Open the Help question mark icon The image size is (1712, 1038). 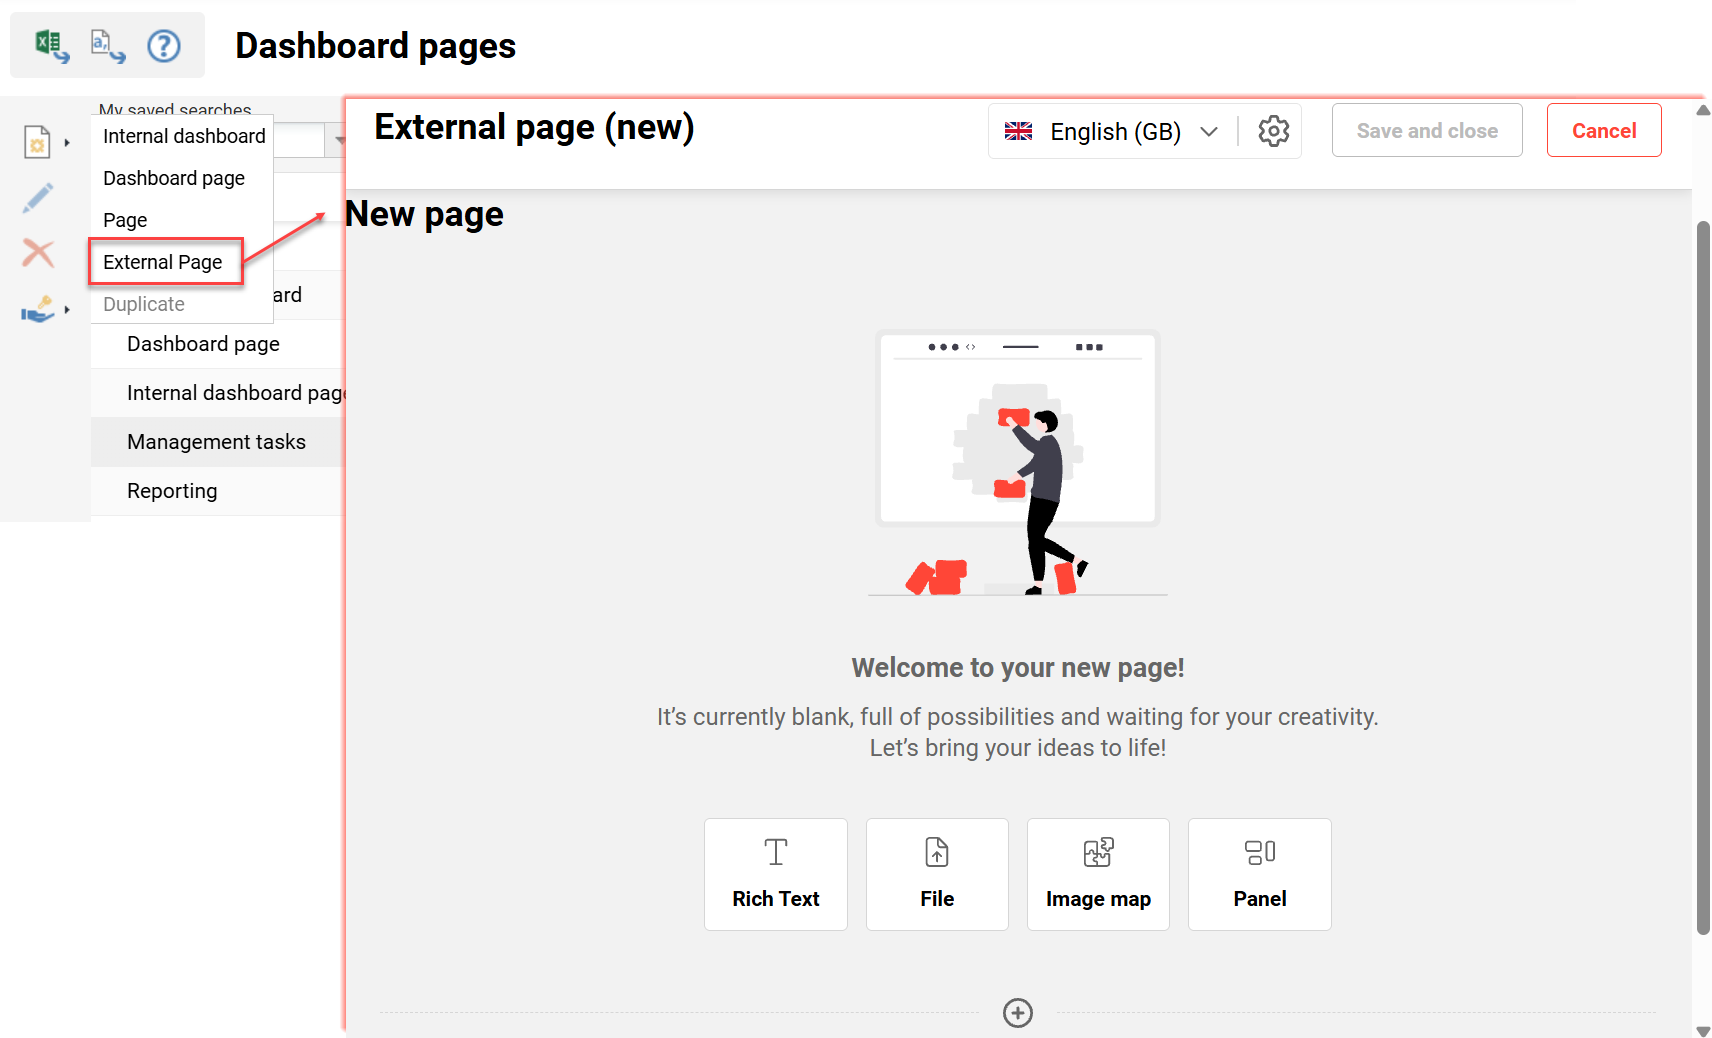click(x=164, y=46)
